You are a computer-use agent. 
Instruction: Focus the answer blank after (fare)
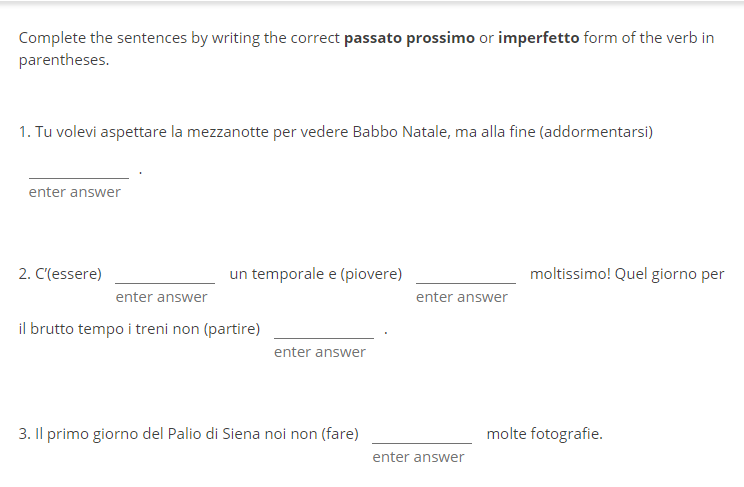(x=422, y=433)
